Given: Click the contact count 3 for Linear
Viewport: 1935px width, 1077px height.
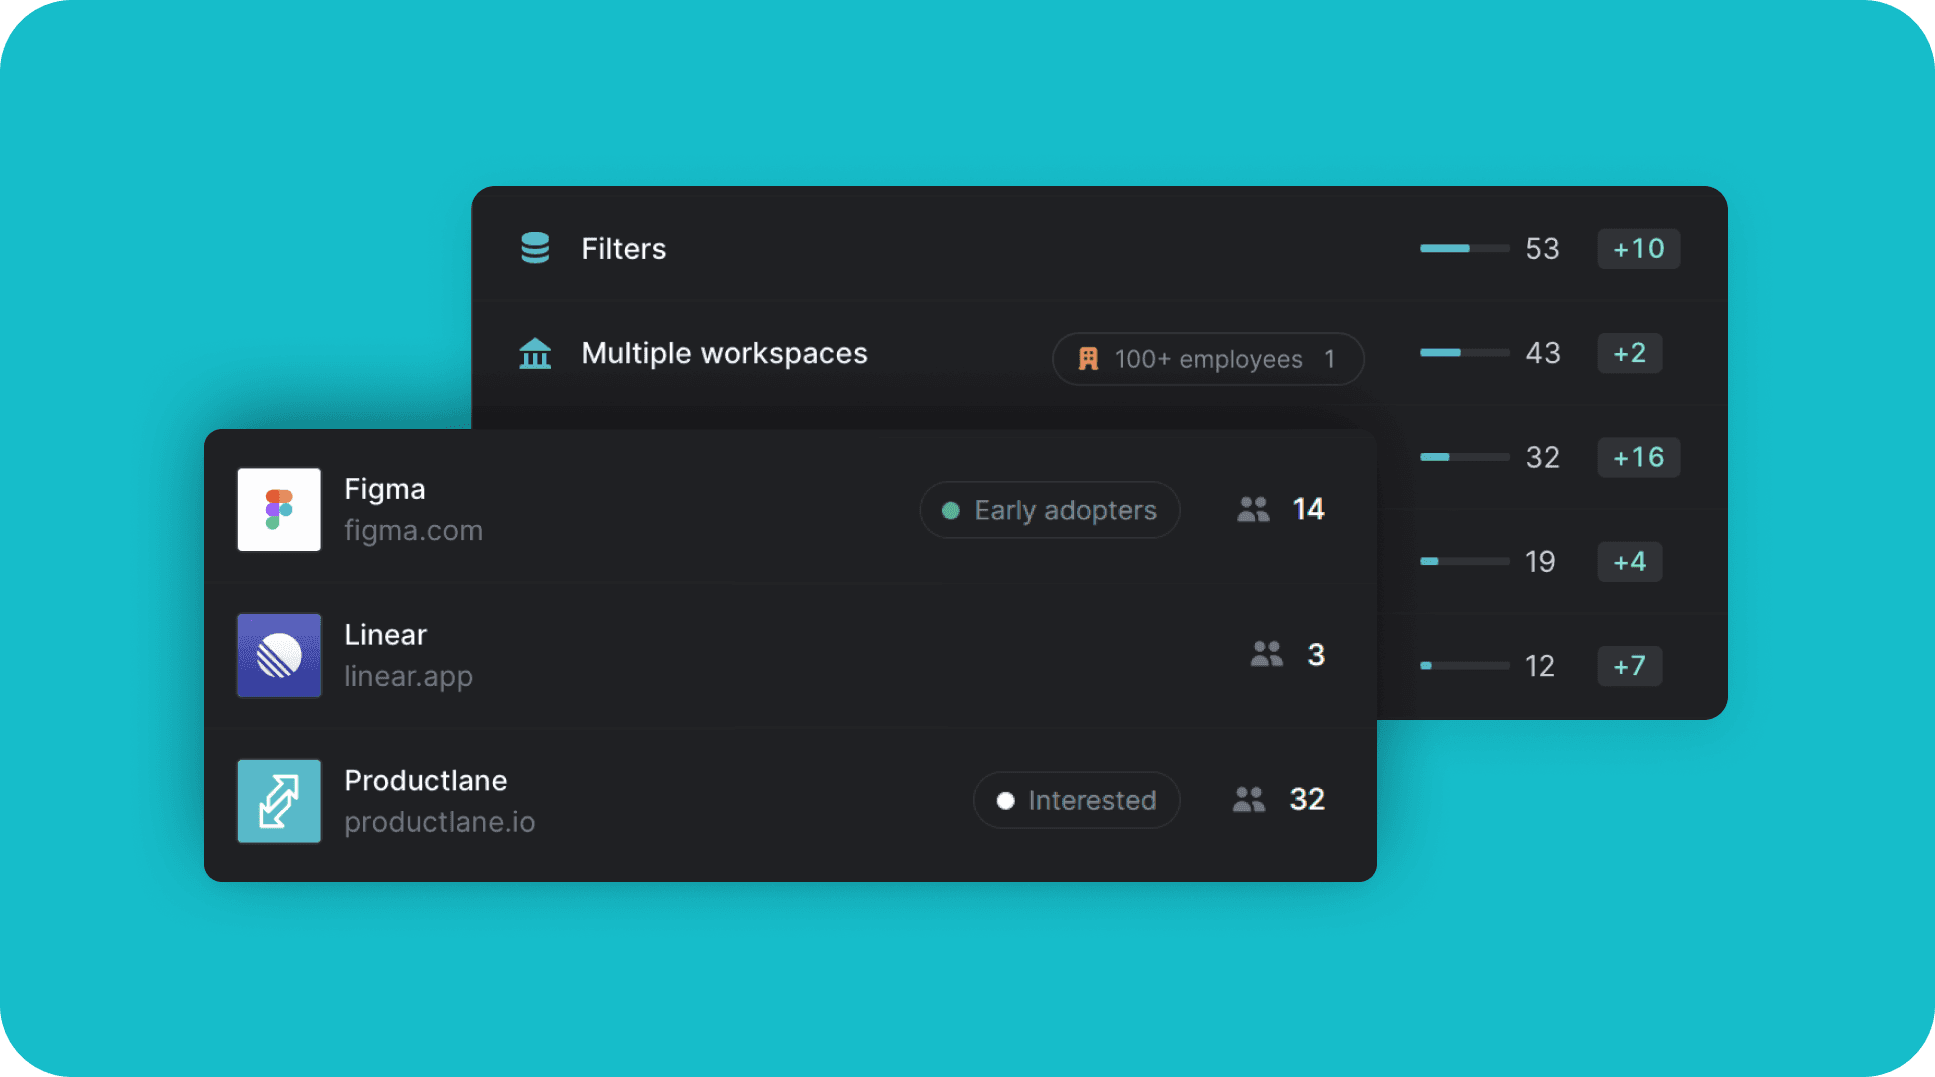Looking at the screenshot, I should point(1316,654).
